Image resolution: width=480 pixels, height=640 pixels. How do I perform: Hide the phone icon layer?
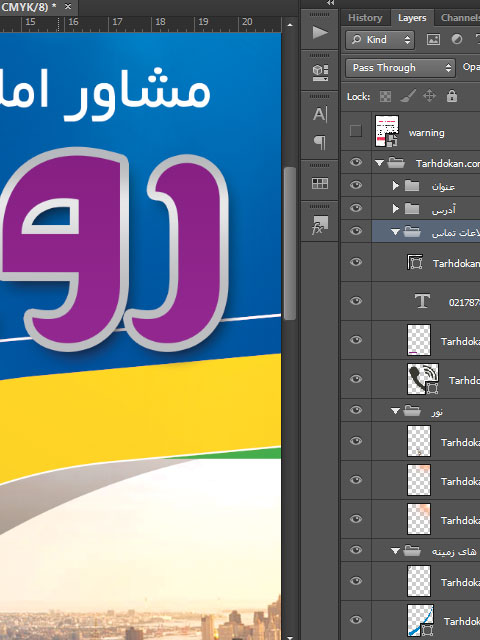click(x=356, y=379)
